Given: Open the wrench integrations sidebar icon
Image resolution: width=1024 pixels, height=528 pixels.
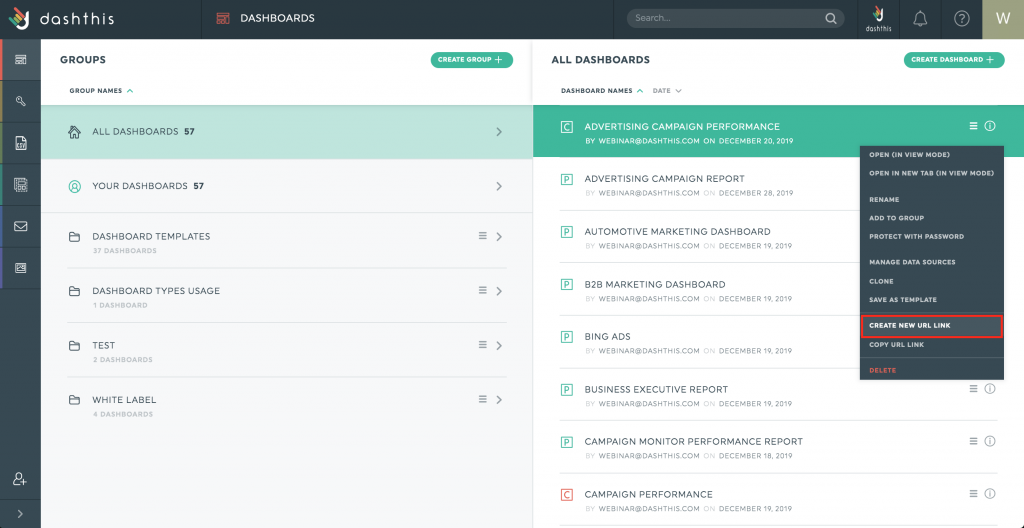Looking at the screenshot, I should coord(21,101).
